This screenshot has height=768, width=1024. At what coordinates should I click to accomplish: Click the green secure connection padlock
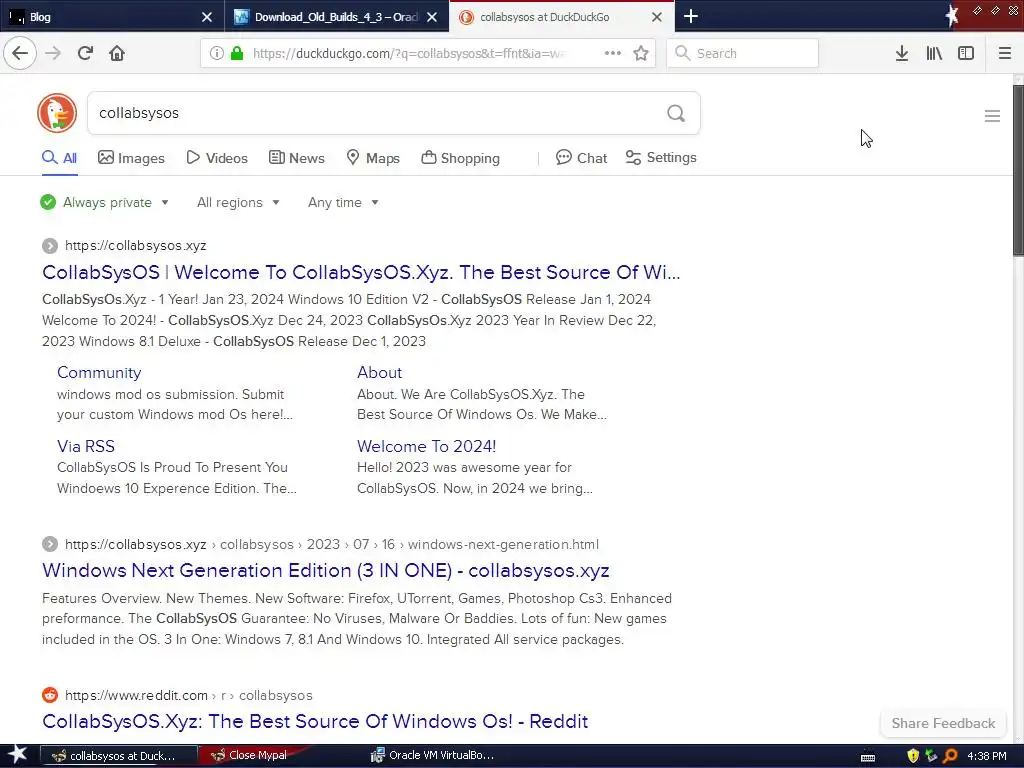(x=237, y=54)
